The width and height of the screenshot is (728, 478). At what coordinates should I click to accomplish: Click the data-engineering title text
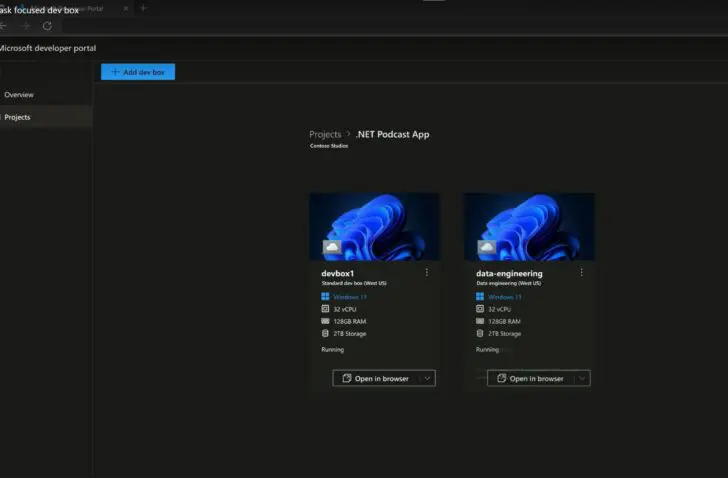click(509, 273)
